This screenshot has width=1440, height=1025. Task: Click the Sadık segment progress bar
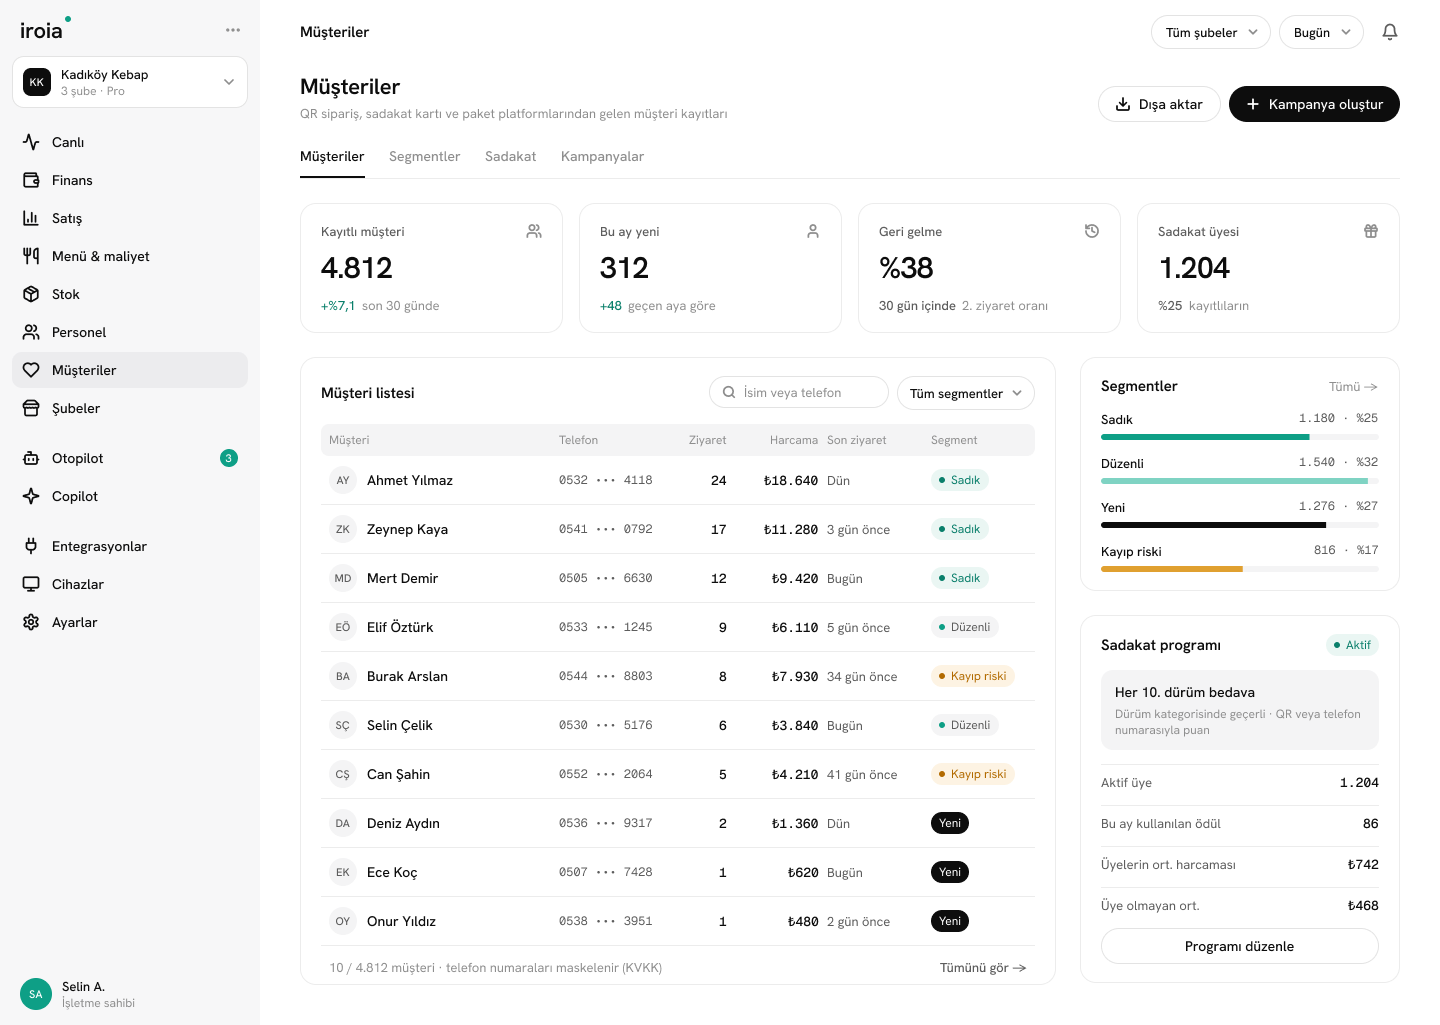1239,437
